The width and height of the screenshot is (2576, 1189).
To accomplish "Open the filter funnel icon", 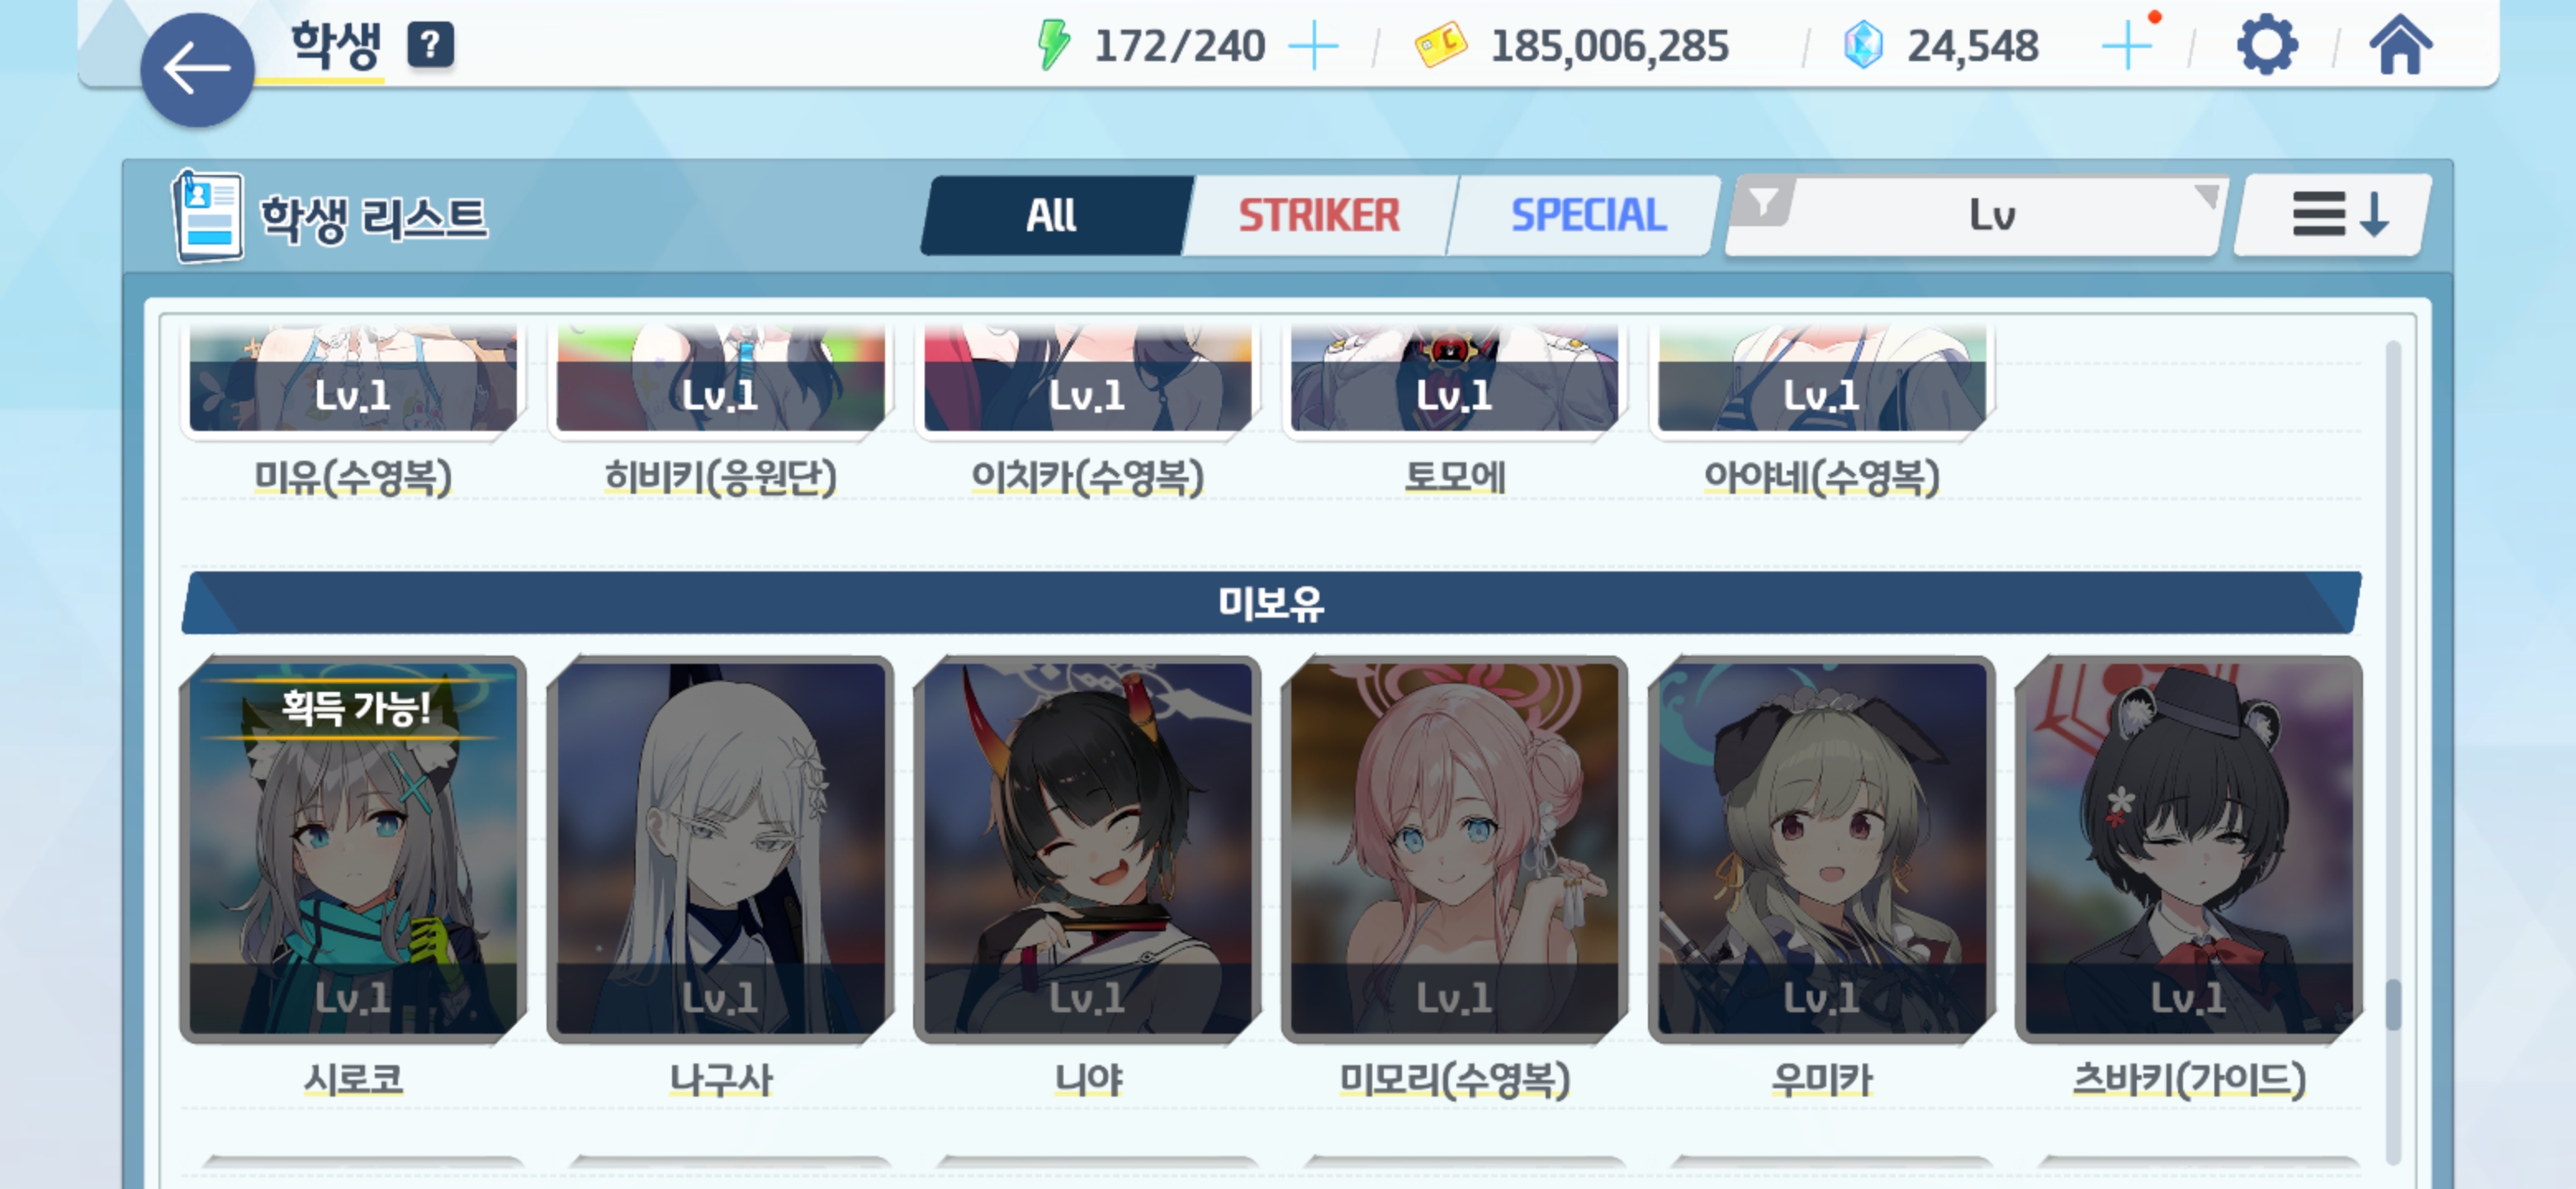I will pyautogui.click(x=1765, y=202).
